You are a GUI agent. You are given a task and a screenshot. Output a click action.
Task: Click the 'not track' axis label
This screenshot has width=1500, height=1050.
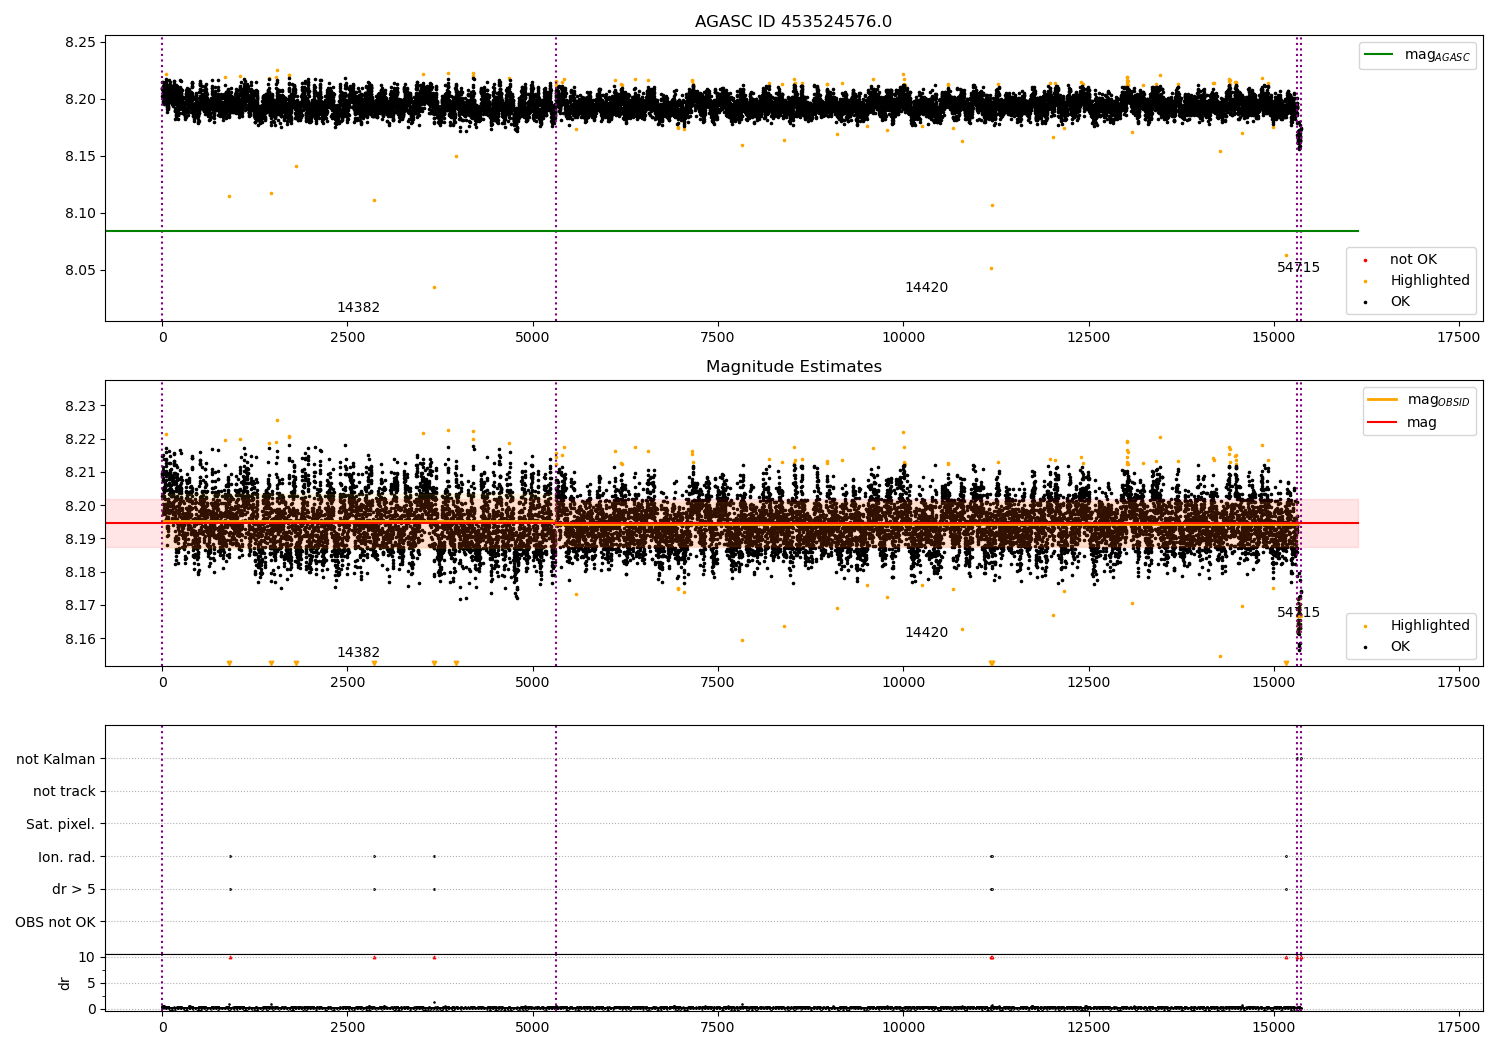64,792
